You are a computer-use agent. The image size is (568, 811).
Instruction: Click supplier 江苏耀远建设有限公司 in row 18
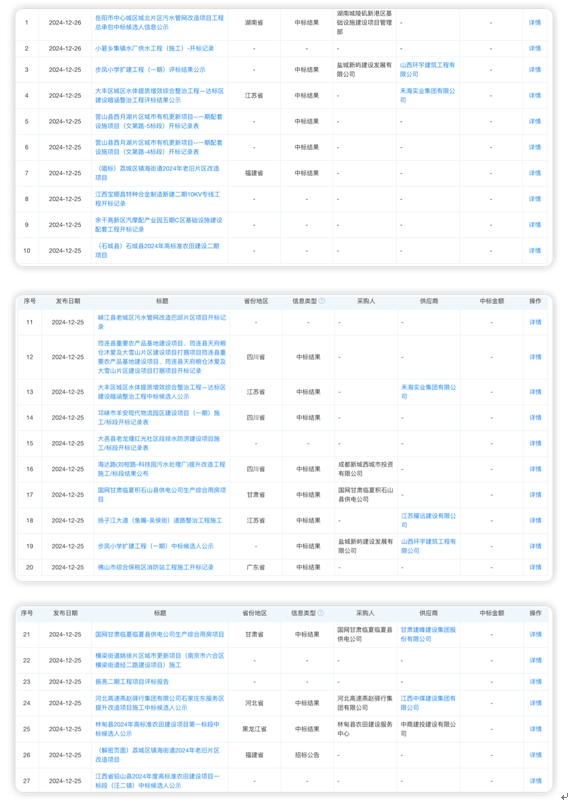[428, 520]
